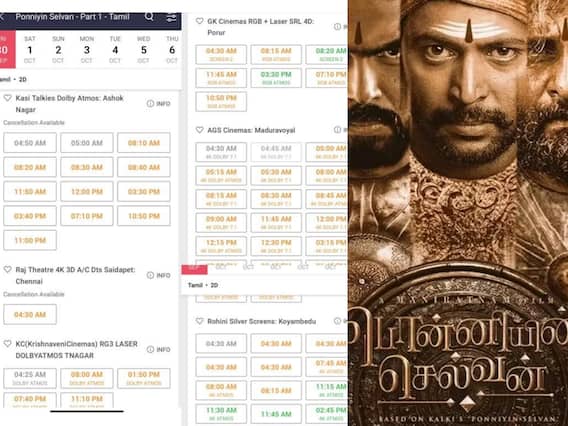The image size is (568, 426).
Task: Open INFO for Kasi Talkies
Action: click(x=158, y=104)
